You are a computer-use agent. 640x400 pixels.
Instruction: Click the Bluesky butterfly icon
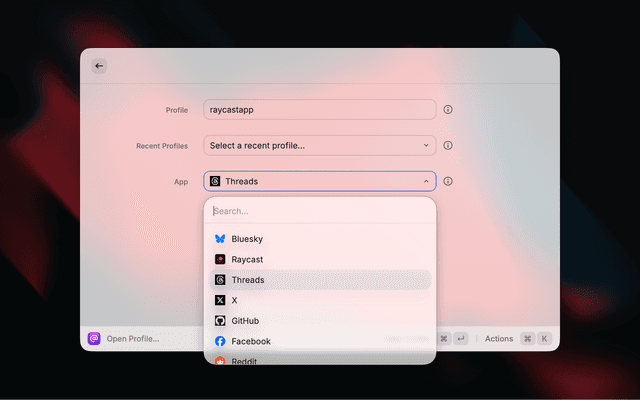tap(220, 239)
